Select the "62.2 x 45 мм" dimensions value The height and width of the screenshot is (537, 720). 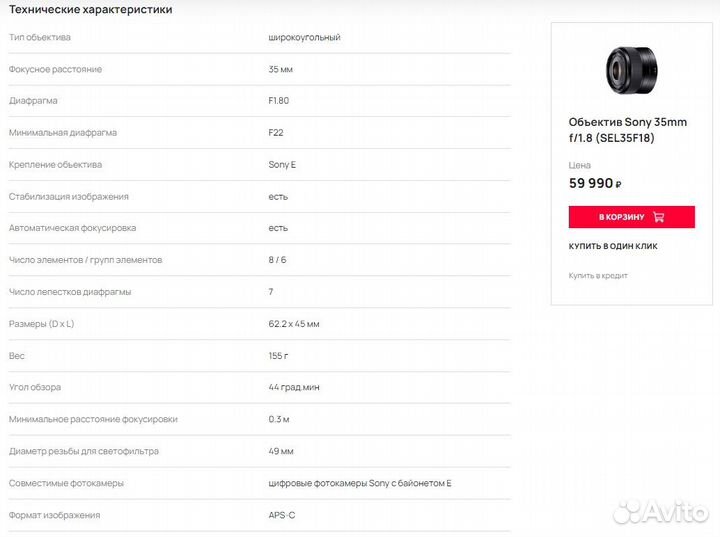coord(294,324)
